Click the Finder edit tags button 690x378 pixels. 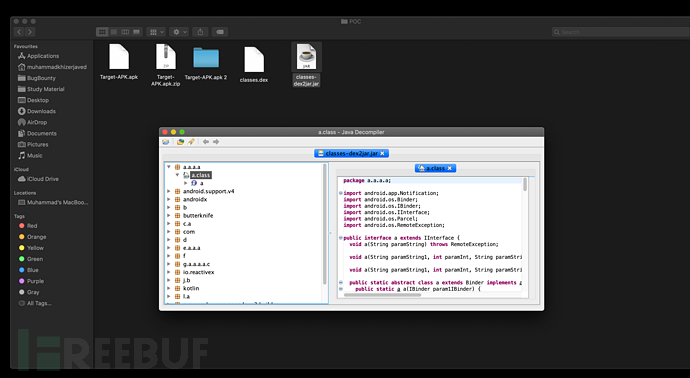220,32
